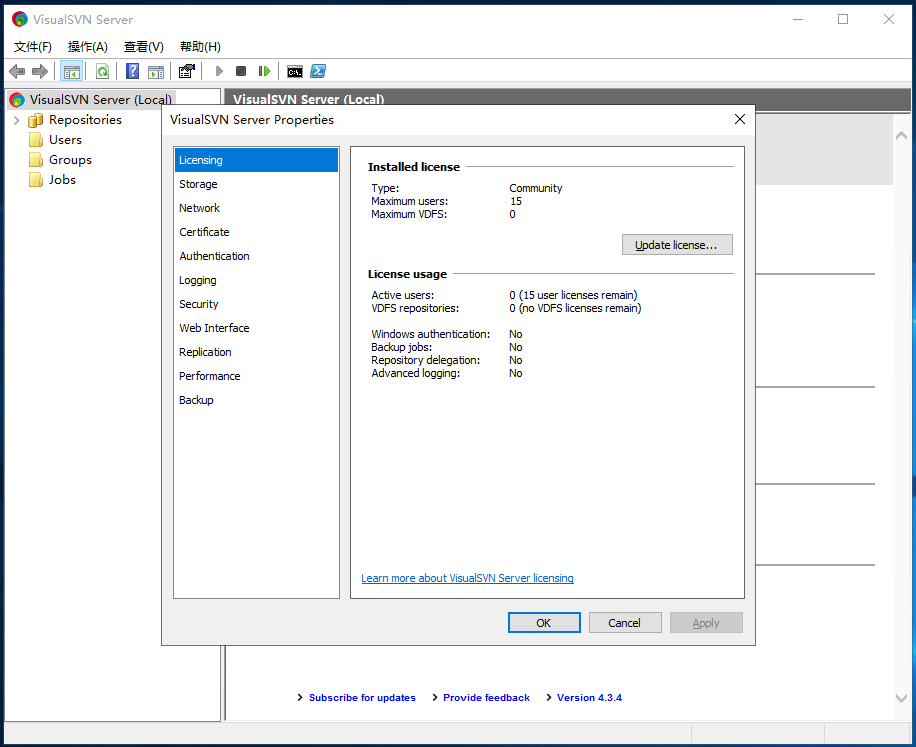The height and width of the screenshot is (747, 916).
Task: Open the PowerShell toolbar icon
Action: 318,71
